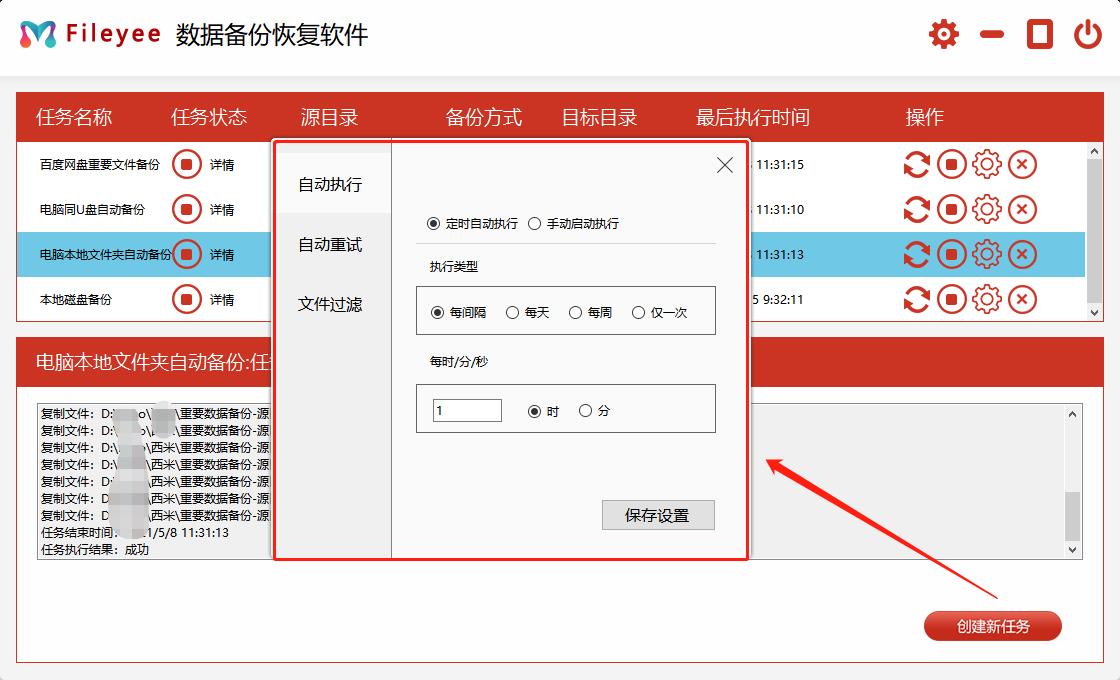
Task: Click the power button in the title bar
Action: [x=1086, y=33]
